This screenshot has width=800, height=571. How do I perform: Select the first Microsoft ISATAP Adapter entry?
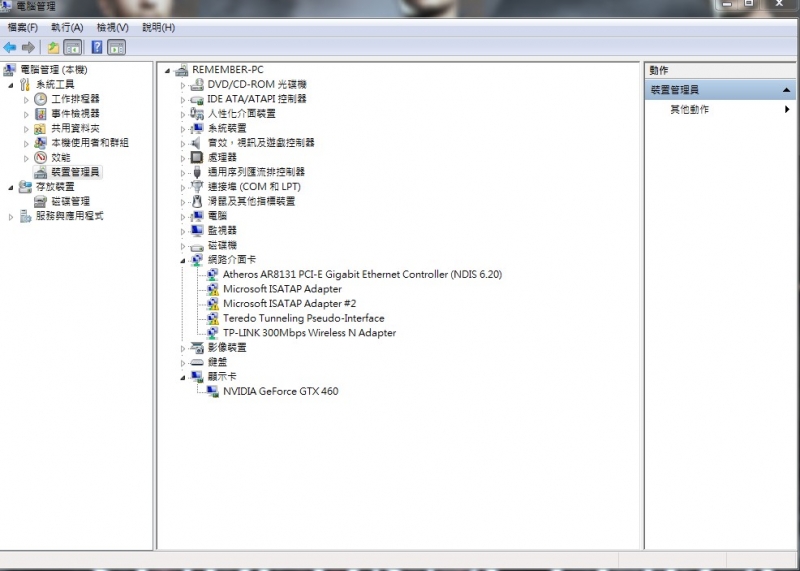click(x=282, y=289)
